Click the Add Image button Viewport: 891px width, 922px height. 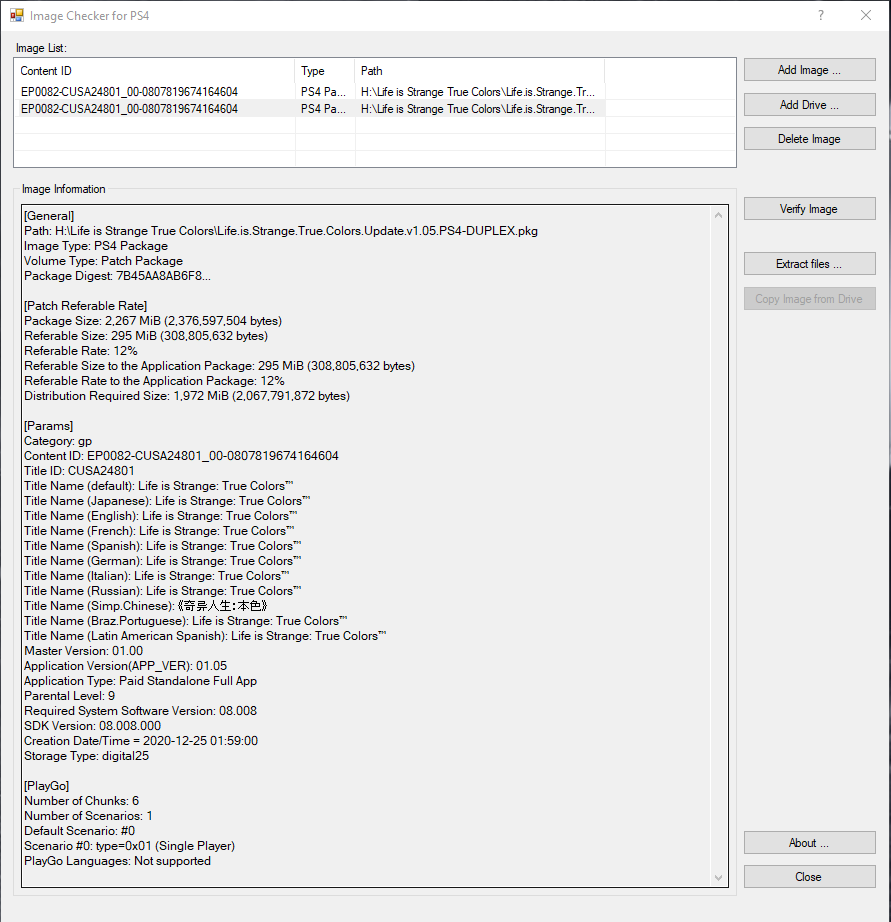tap(809, 70)
